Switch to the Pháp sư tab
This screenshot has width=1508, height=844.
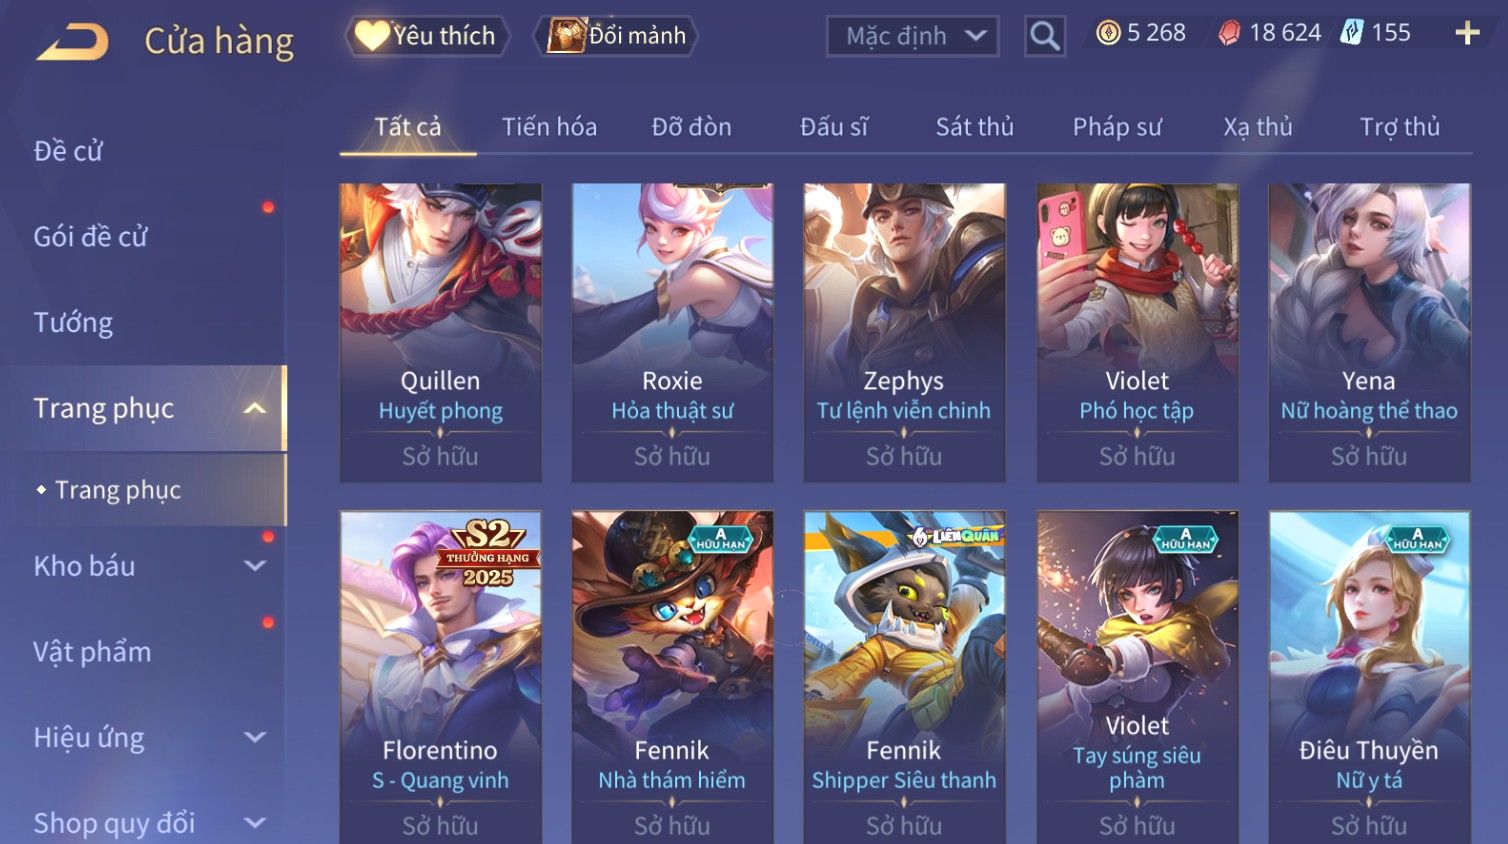pyautogui.click(x=1117, y=127)
